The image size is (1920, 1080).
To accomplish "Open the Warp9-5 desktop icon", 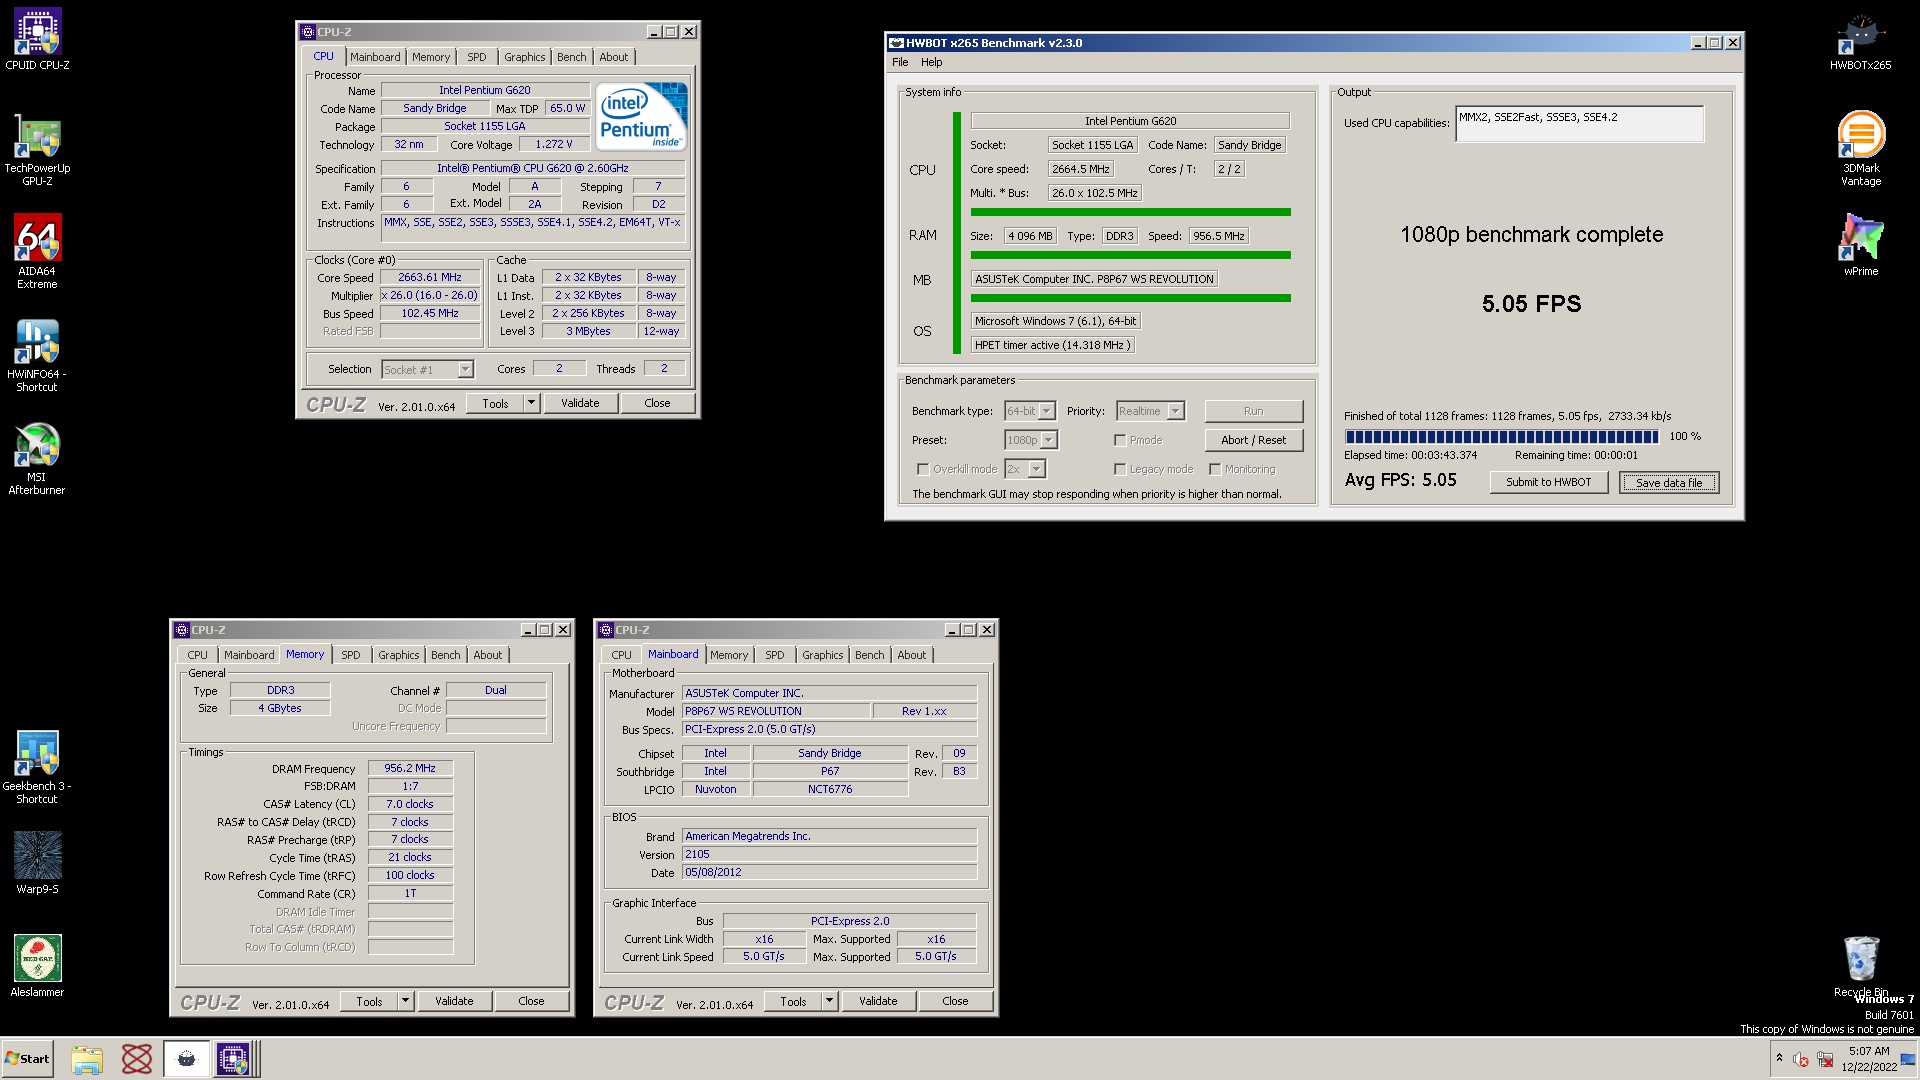I will click(37, 862).
